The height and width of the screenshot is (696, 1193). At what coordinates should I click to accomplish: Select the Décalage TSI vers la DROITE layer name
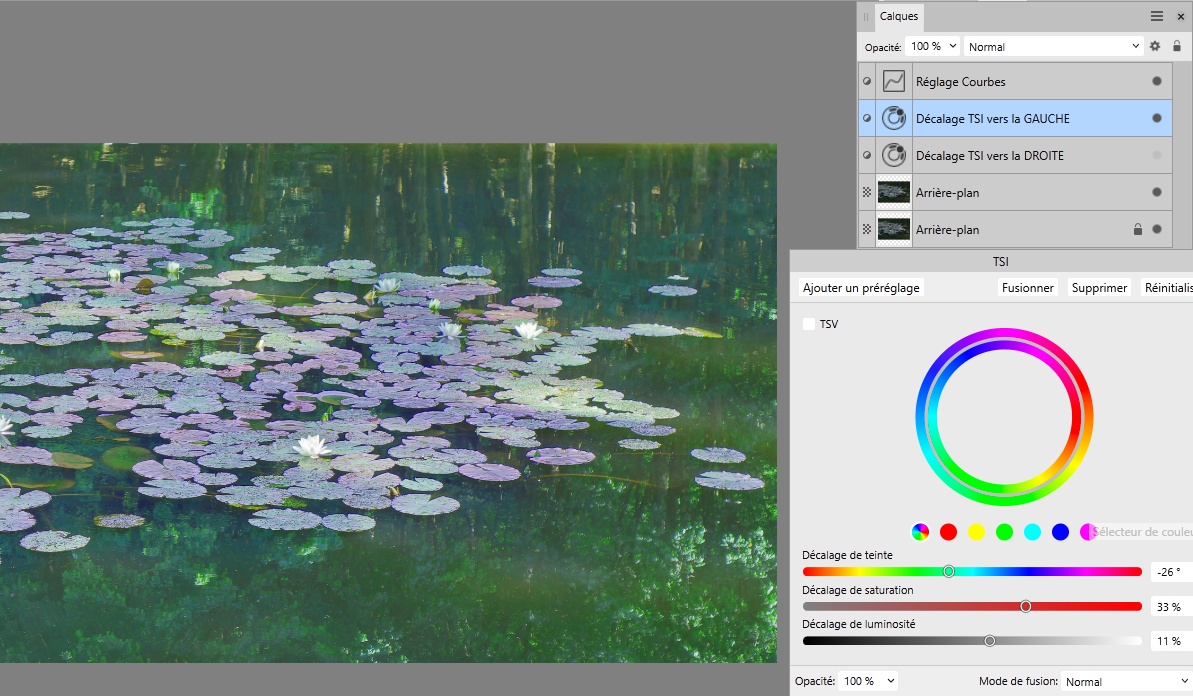(990, 155)
